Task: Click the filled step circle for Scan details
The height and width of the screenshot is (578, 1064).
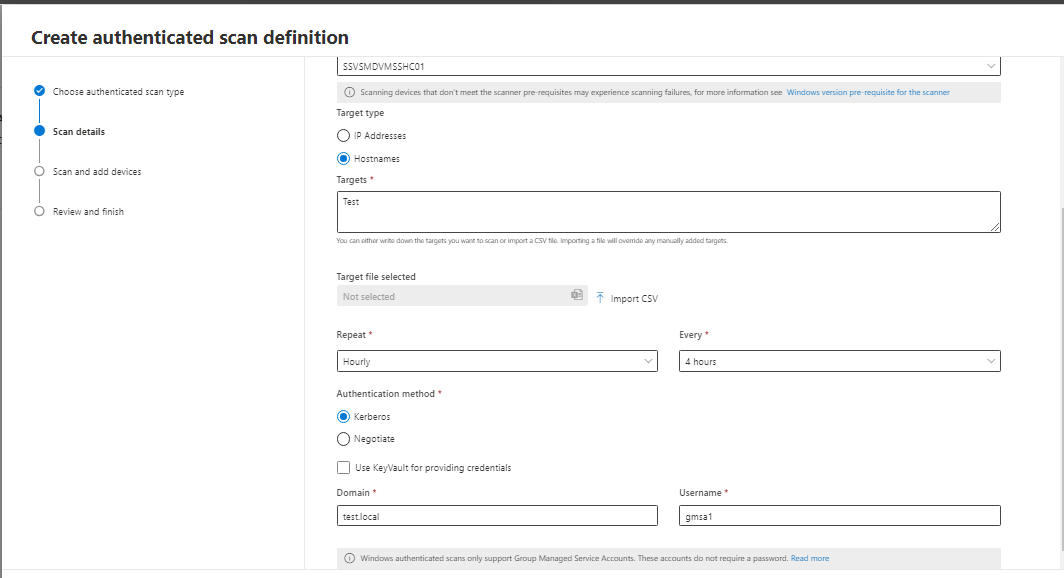Action: (39, 130)
